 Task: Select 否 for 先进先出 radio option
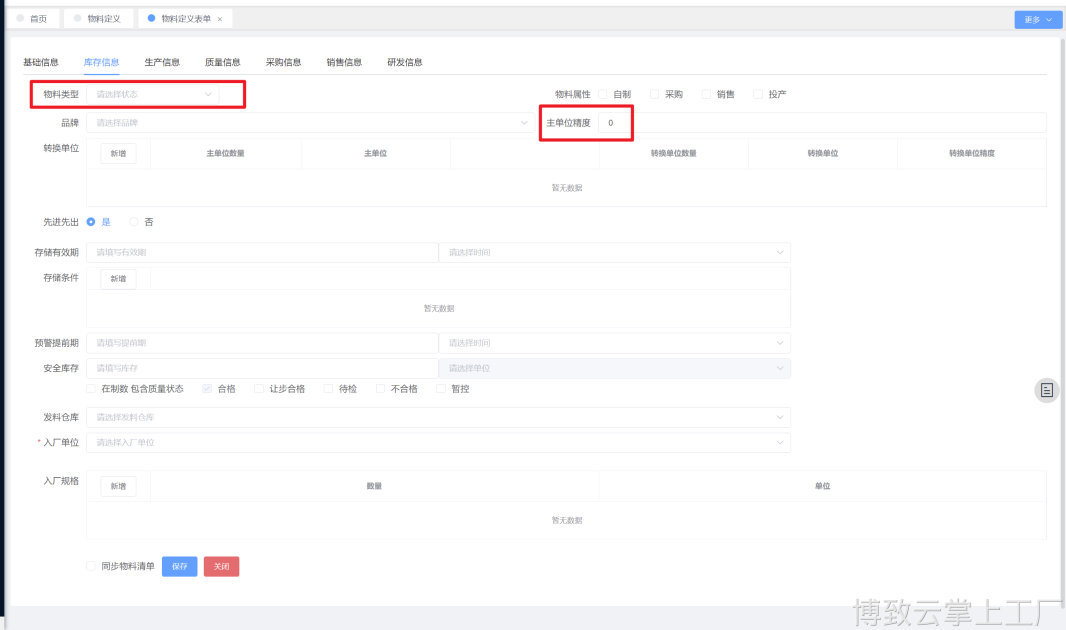coord(134,222)
